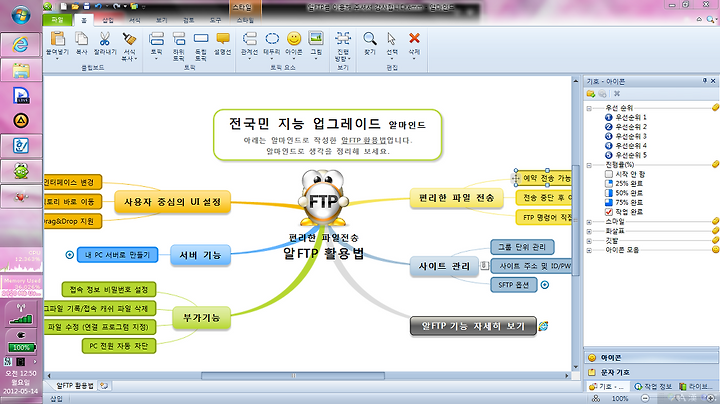Expand the 아이콘 모음 tree group
Image resolution: width=720 pixels, height=404 pixels.
(x=589, y=250)
